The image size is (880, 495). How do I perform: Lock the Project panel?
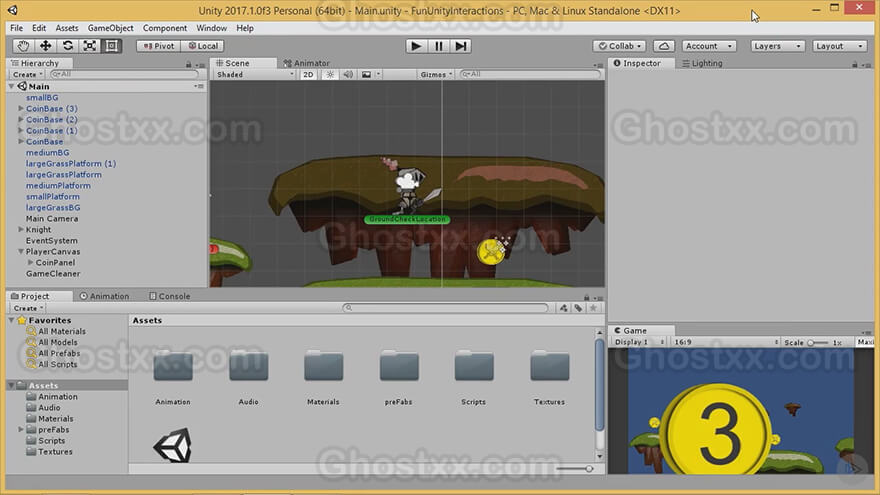click(586, 297)
